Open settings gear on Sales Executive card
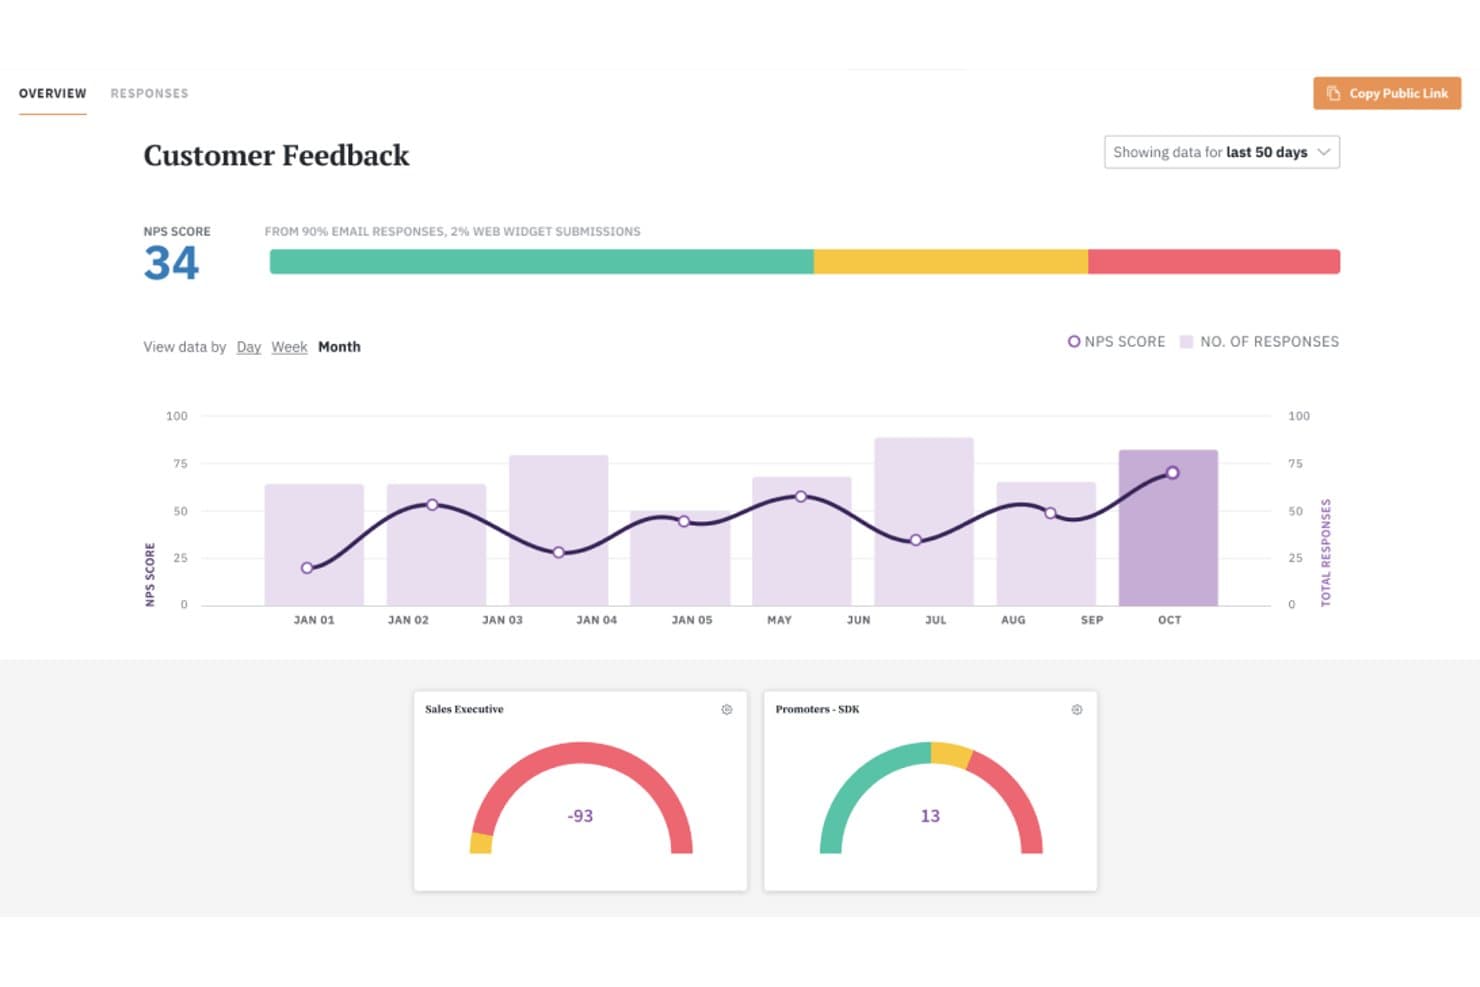 click(727, 709)
